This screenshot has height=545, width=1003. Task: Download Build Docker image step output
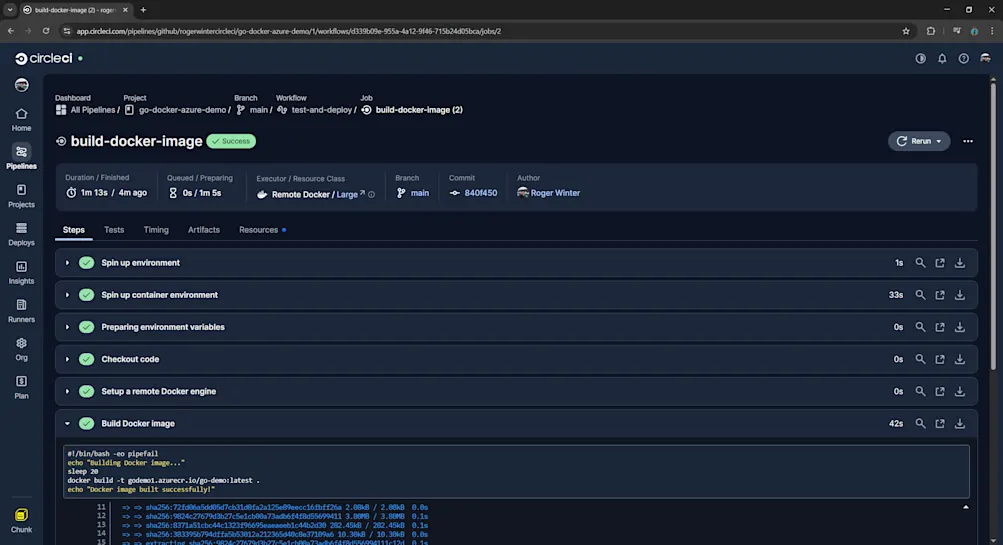(x=960, y=423)
